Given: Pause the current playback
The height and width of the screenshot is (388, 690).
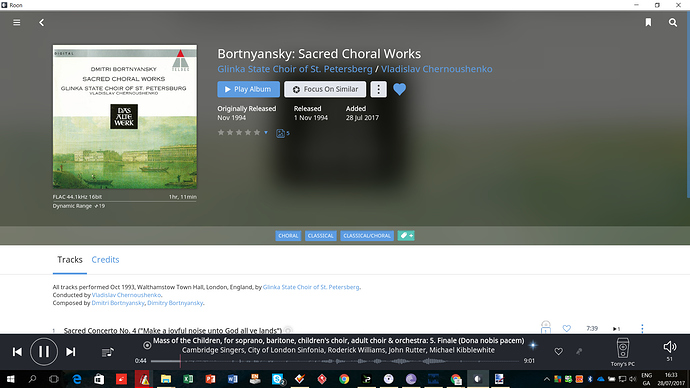Looking at the screenshot, I should click(44, 351).
